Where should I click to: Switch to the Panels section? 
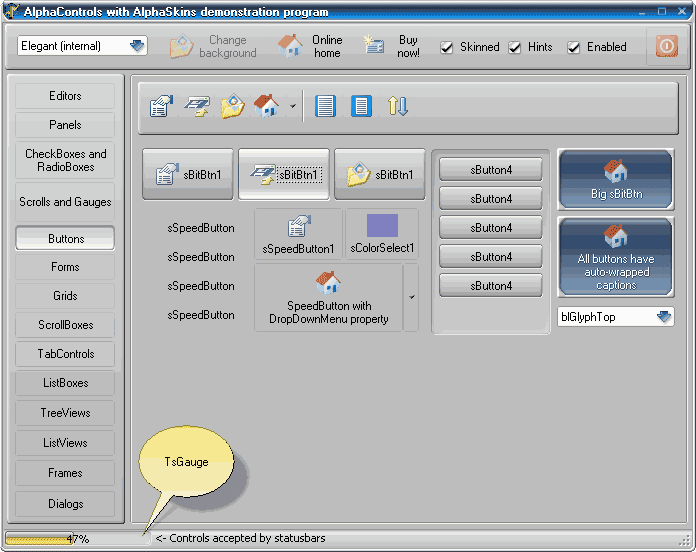(x=65, y=125)
